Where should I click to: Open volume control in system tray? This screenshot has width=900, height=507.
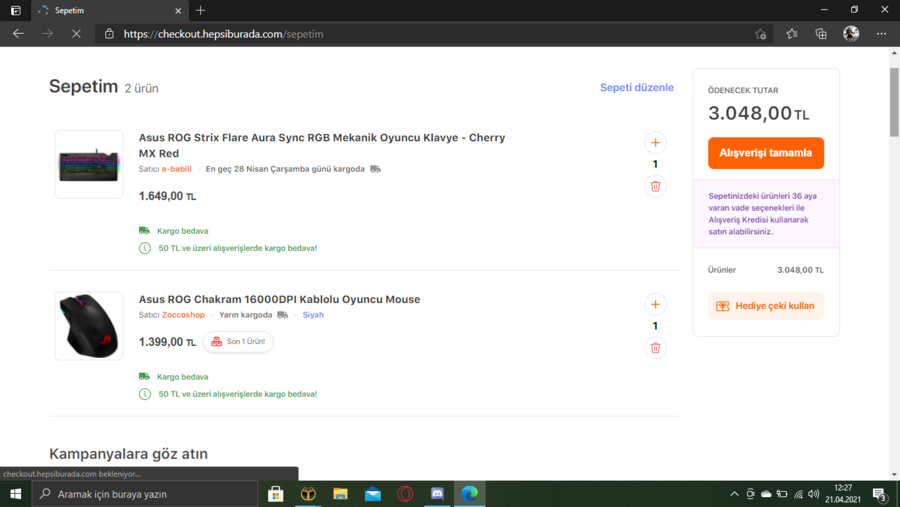[x=813, y=494]
